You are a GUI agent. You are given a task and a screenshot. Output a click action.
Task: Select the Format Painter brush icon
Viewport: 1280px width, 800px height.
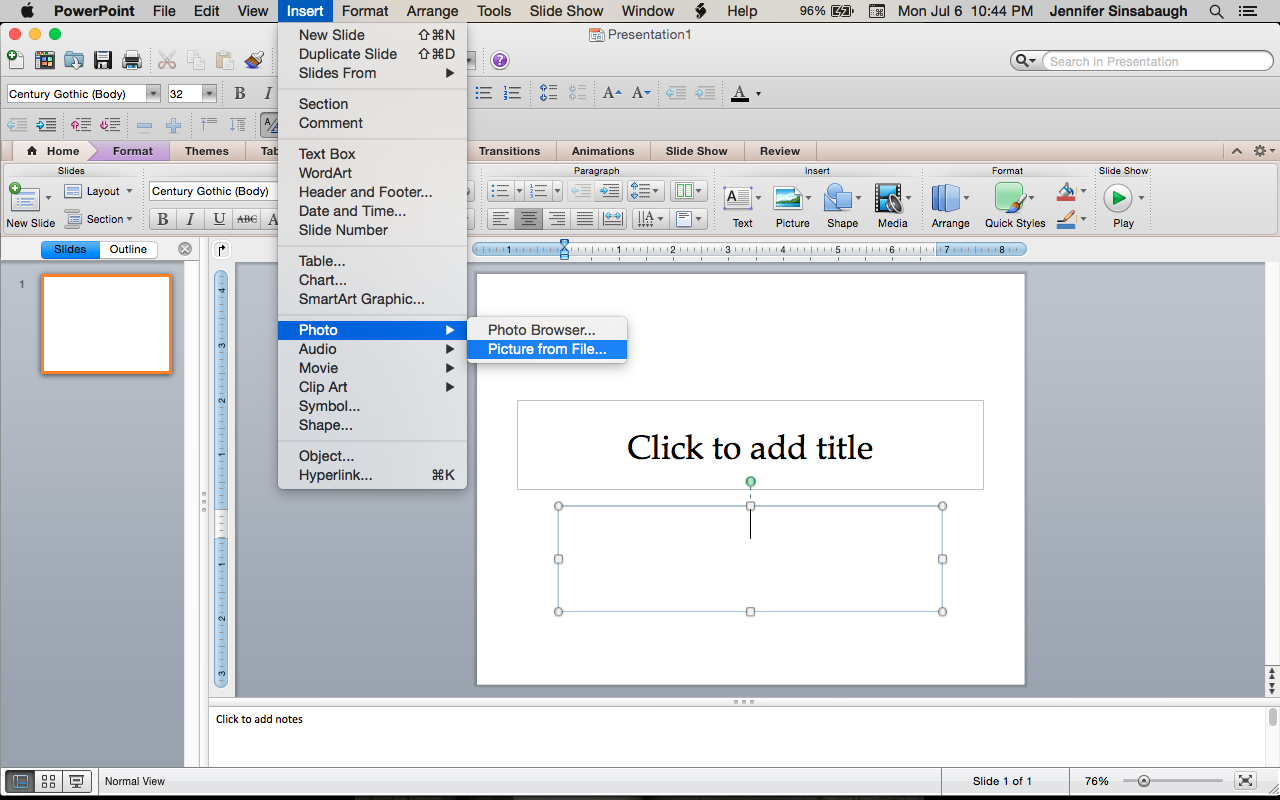point(254,60)
